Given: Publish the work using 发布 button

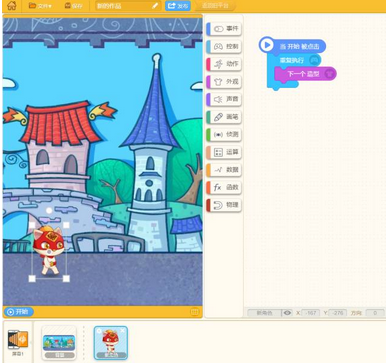Looking at the screenshot, I should tap(178, 6).
